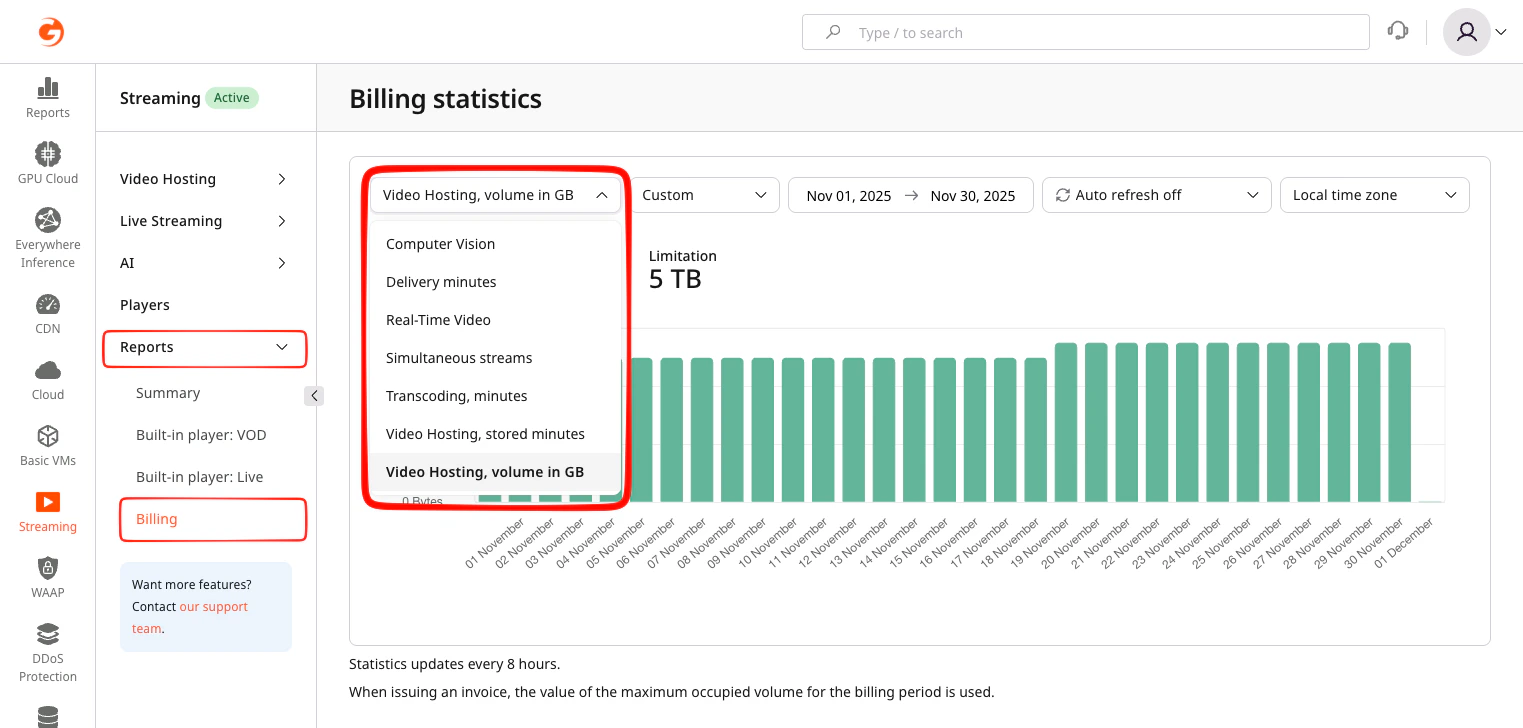The height and width of the screenshot is (728, 1523).
Task: Select Basic VMs in the sidebar
Action: tap(47, 445)
